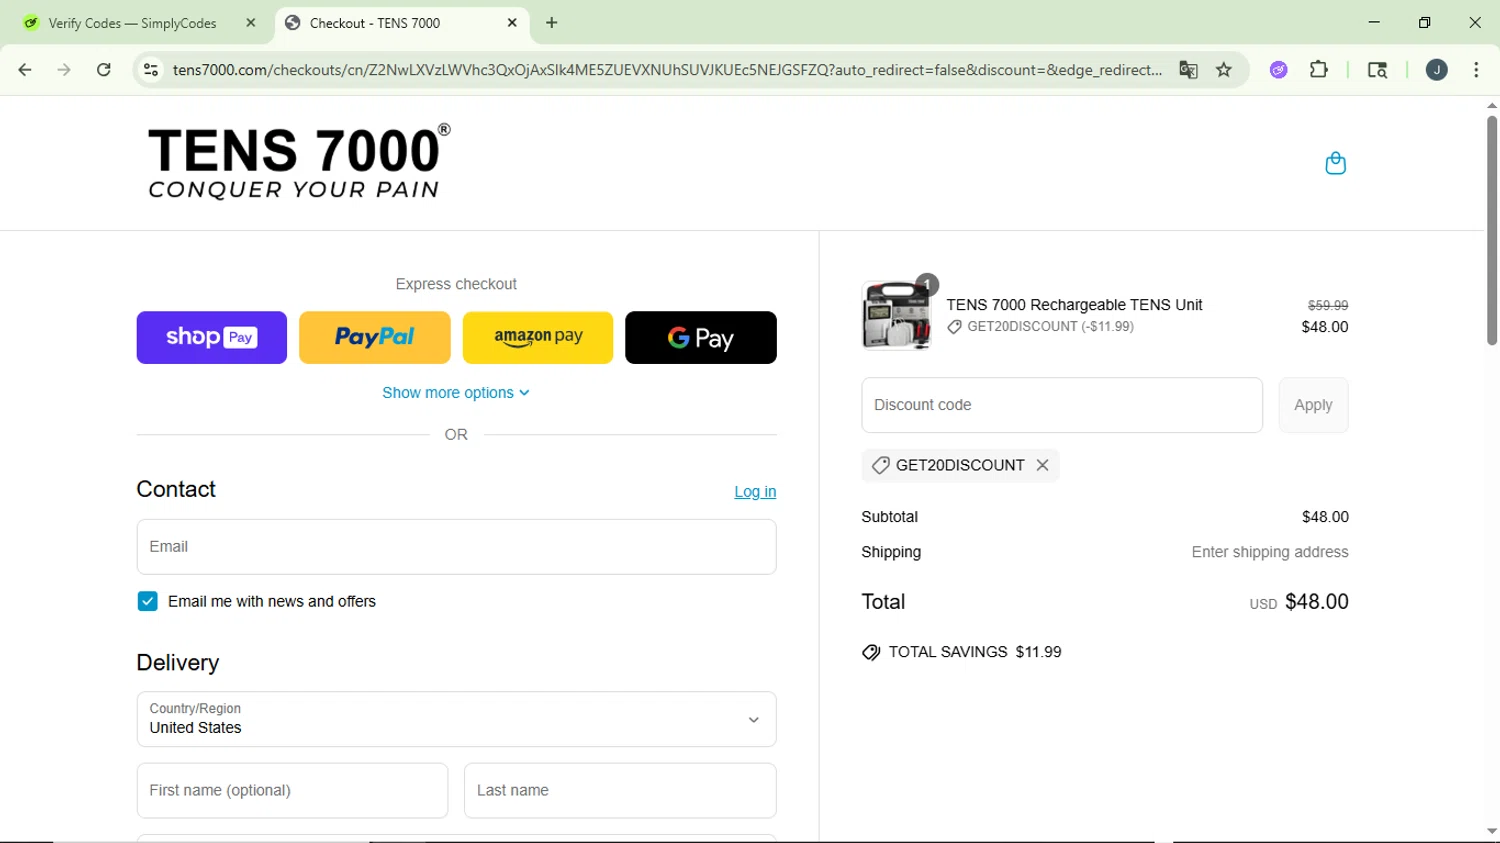Pay with Shop Pay

[211, 337]
